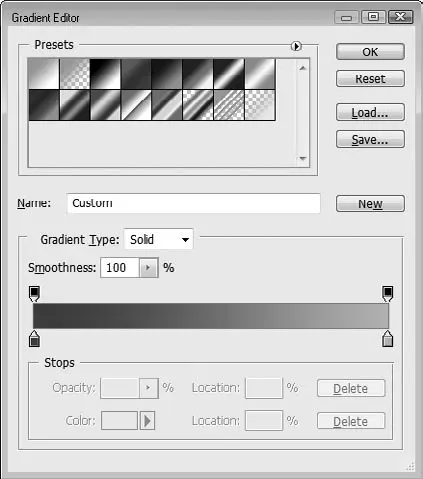
Task: Click OK to confirm the gradient
Action: [370, 52]
